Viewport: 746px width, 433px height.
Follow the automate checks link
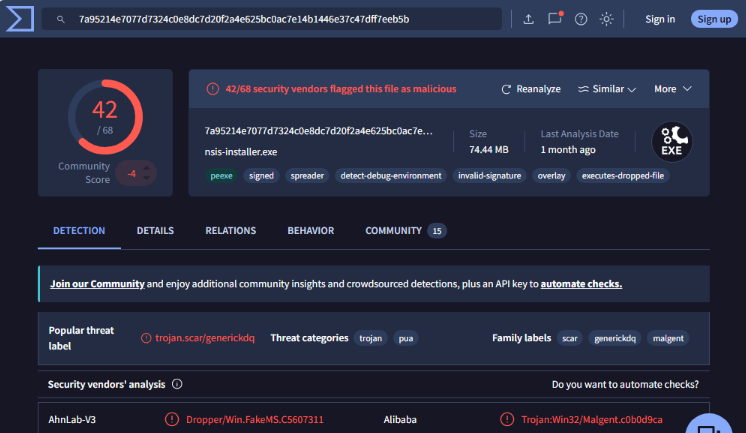point(581,284)
